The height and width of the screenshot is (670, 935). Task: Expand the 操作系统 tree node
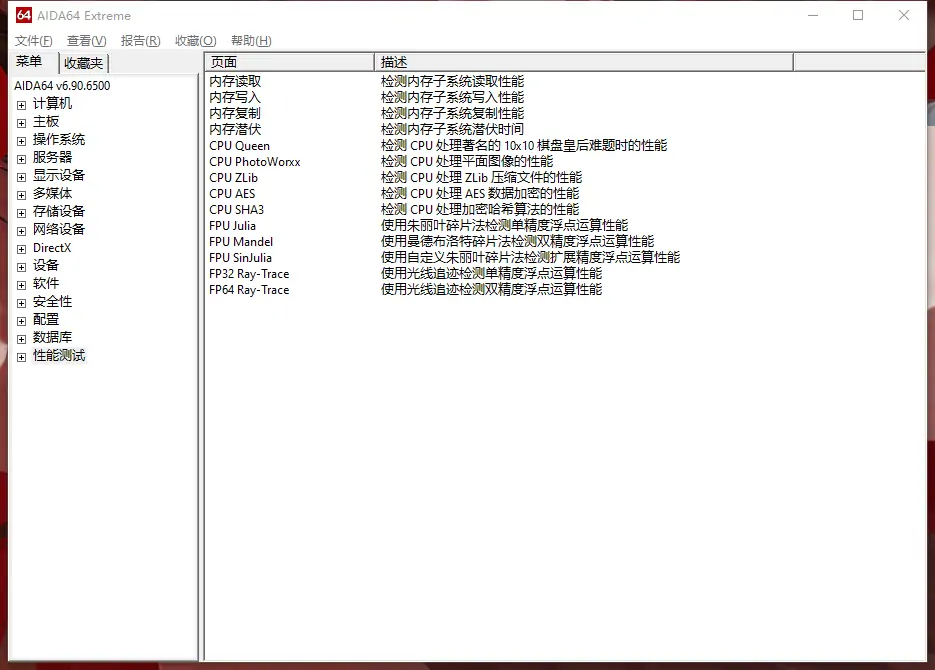click(x=21, y=139)
